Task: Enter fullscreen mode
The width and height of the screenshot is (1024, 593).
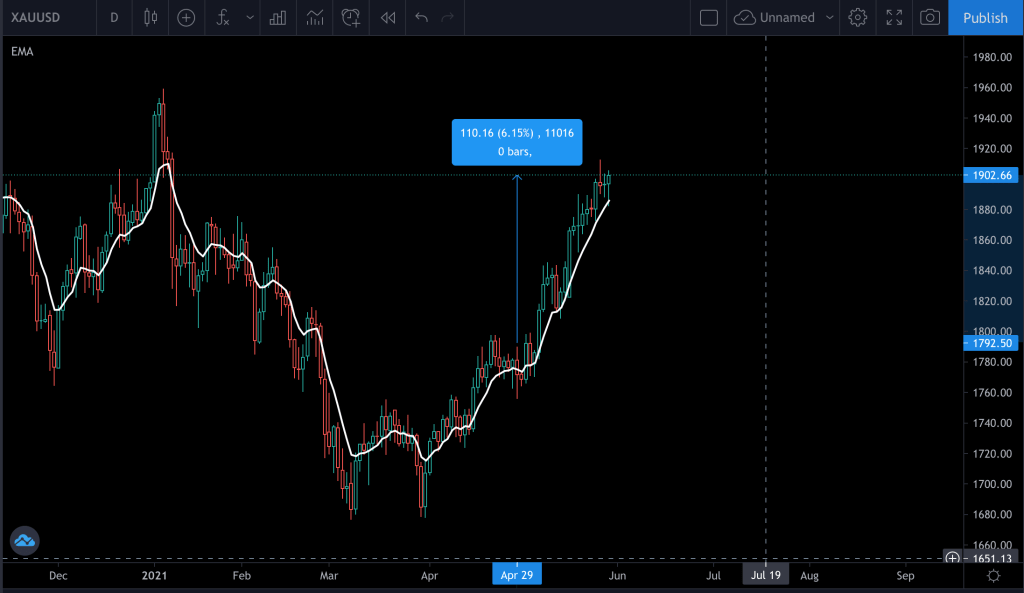Action: [x=894, y=17]
